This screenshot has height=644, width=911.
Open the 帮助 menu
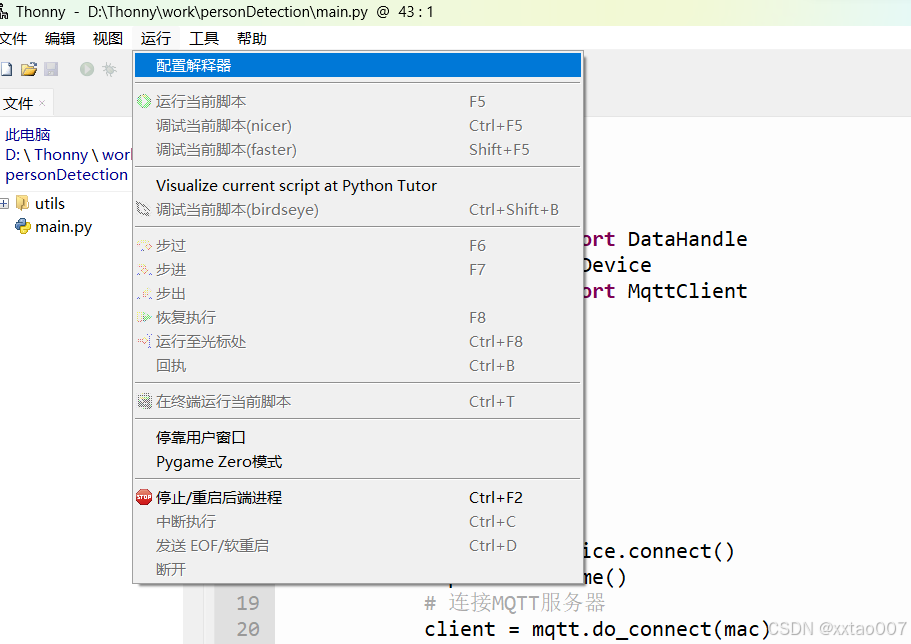click(251, 38)
